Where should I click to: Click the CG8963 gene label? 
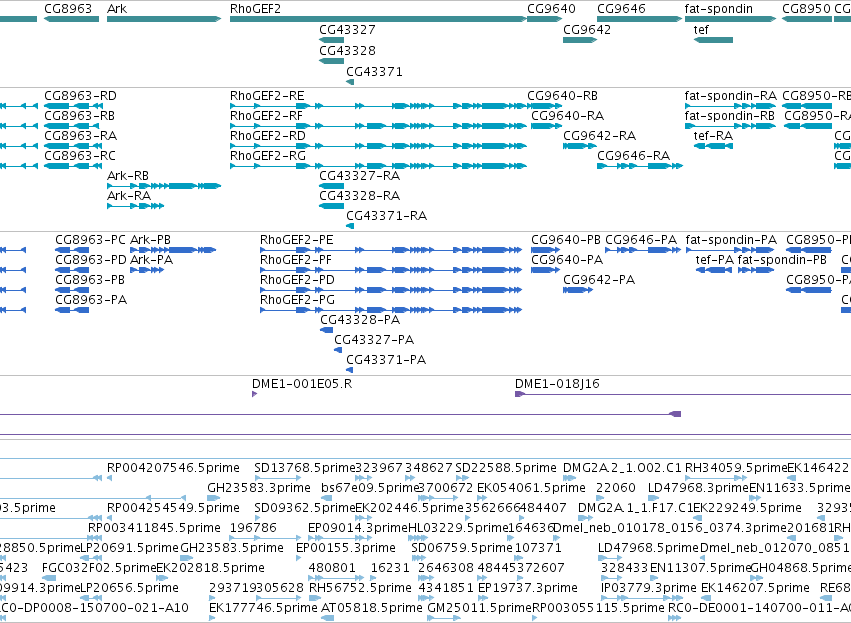(68, 9)
